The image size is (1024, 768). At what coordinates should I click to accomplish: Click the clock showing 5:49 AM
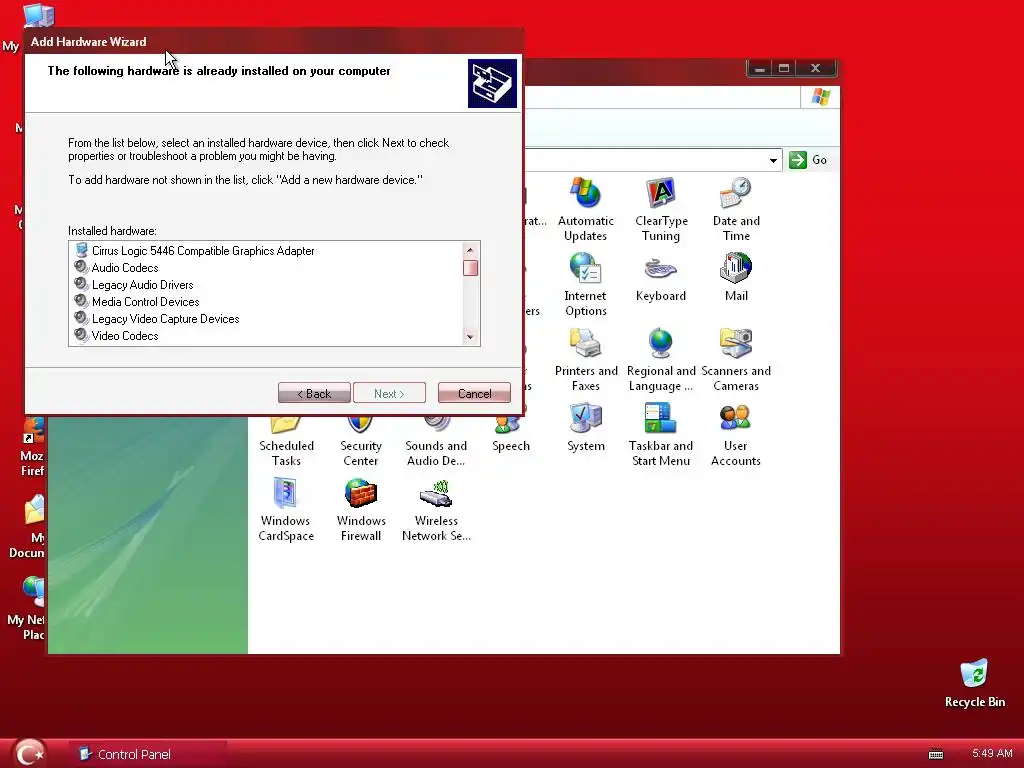tap(992, 753)
